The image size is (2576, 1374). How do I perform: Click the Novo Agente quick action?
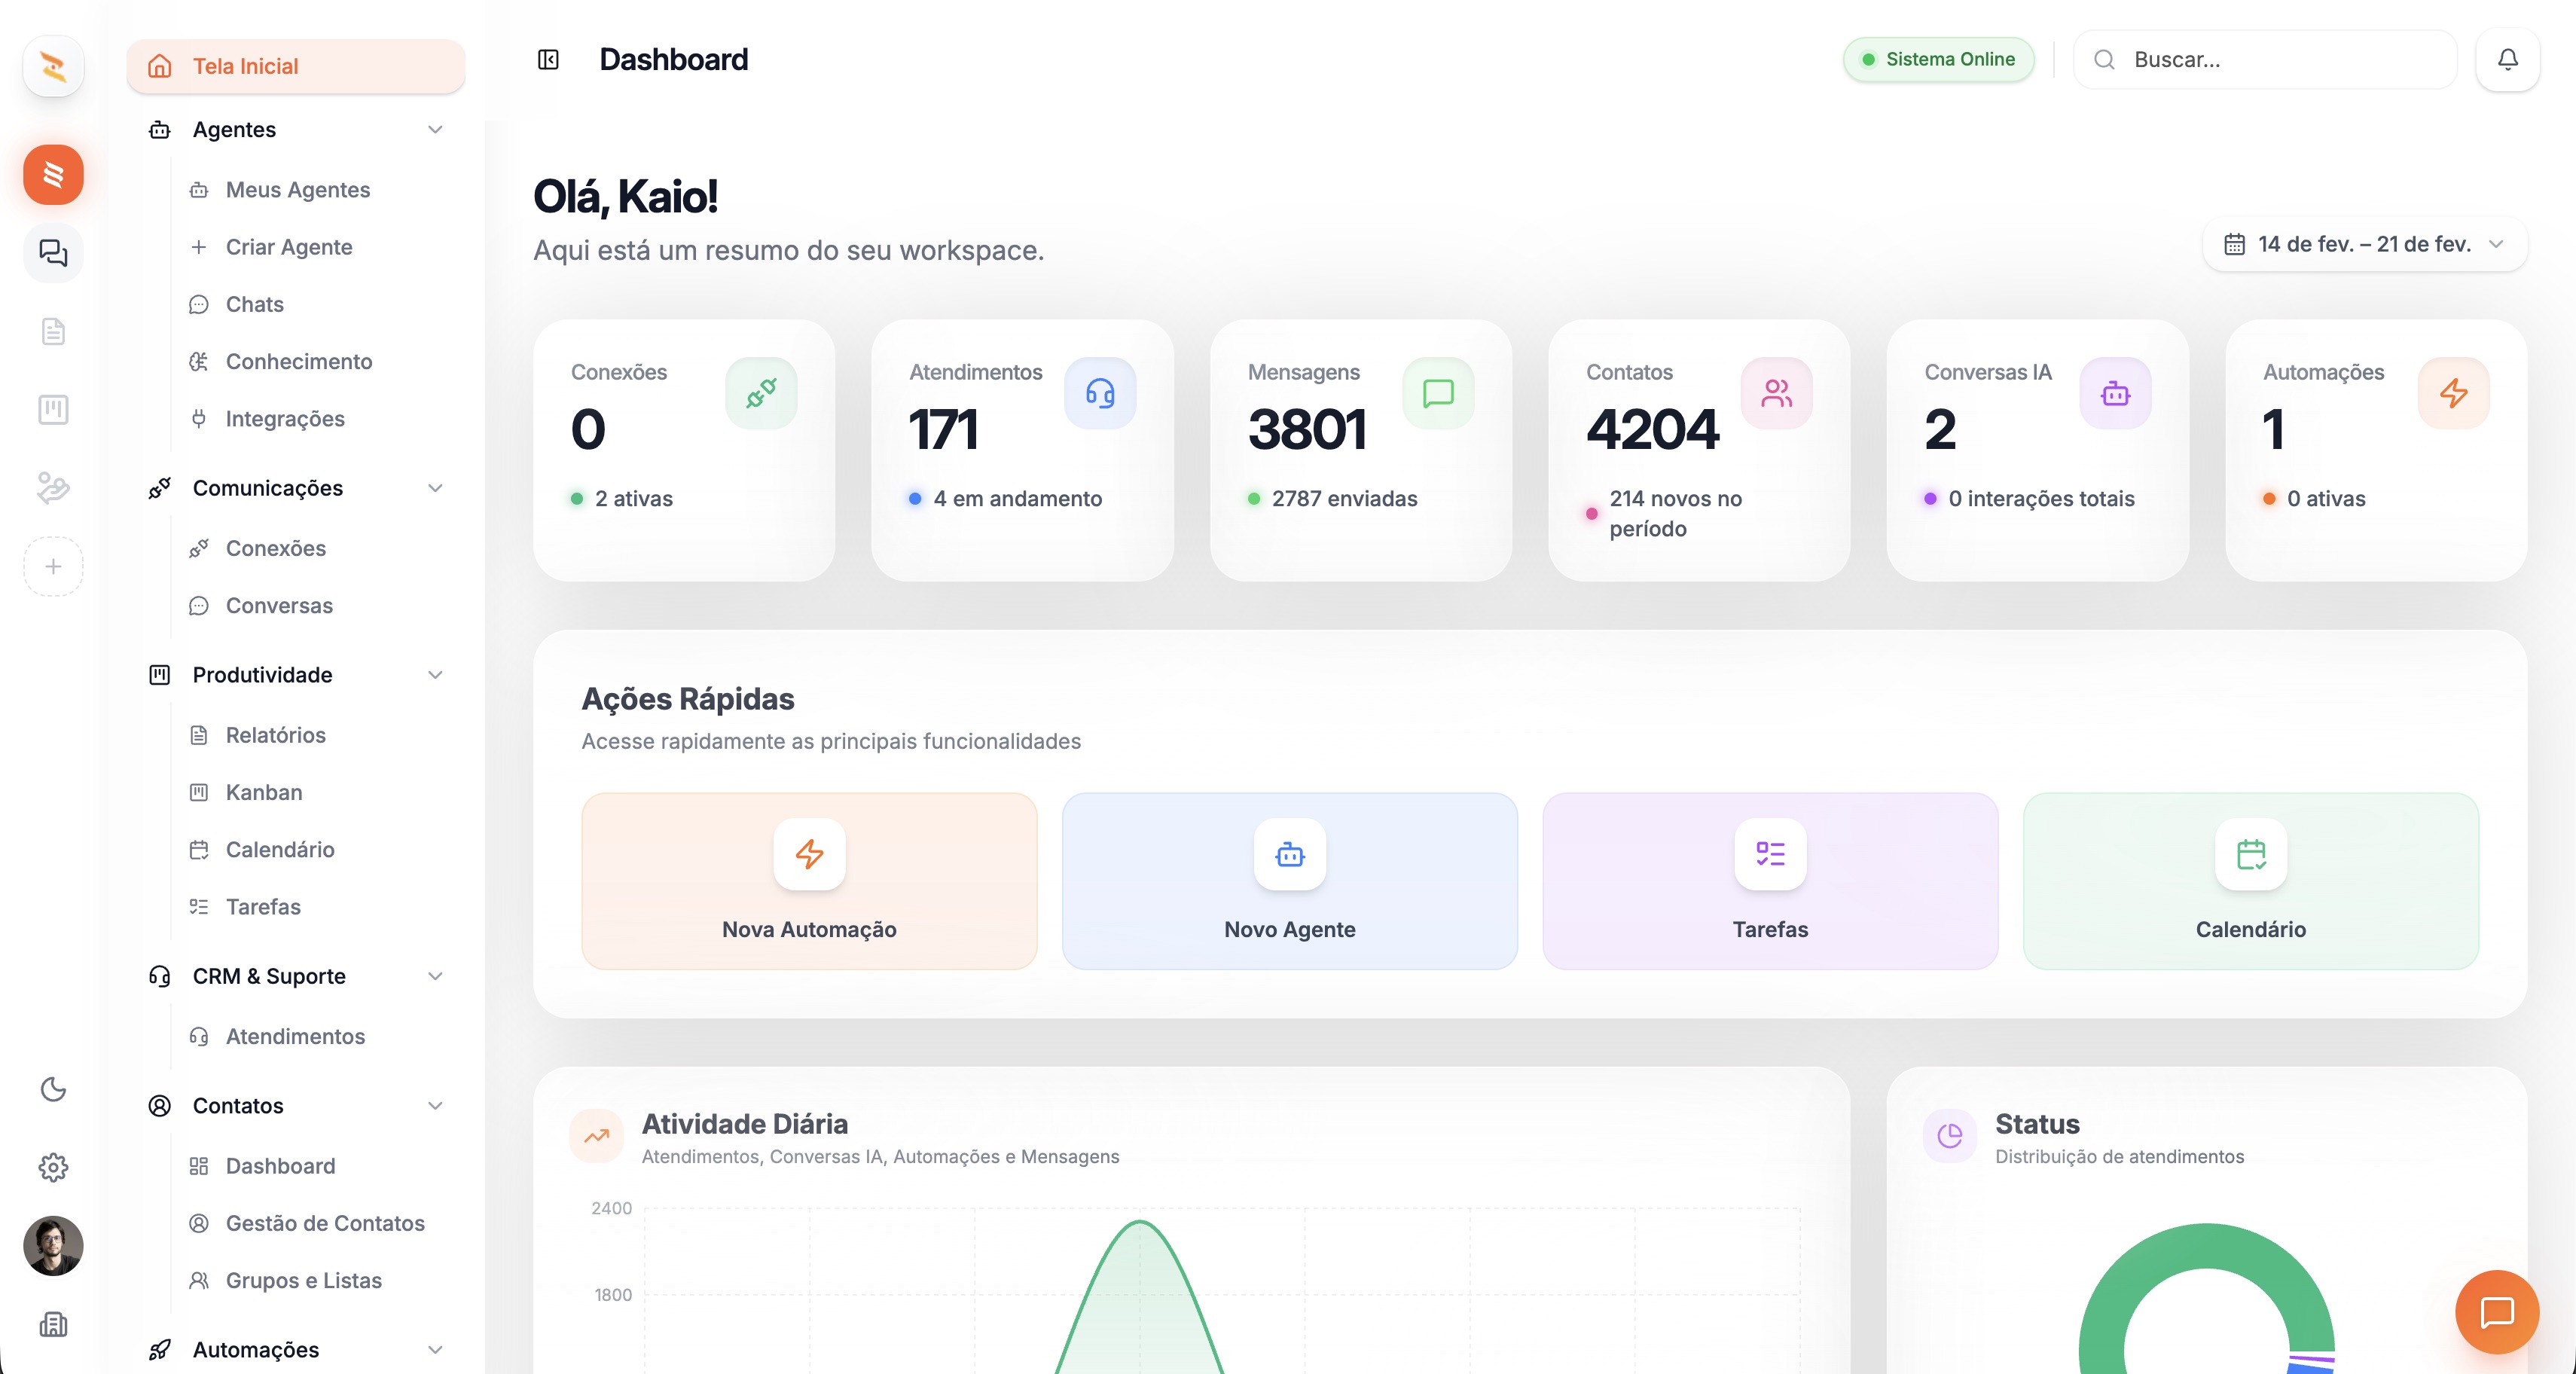pyautogui.click(x=1289, y=880)
